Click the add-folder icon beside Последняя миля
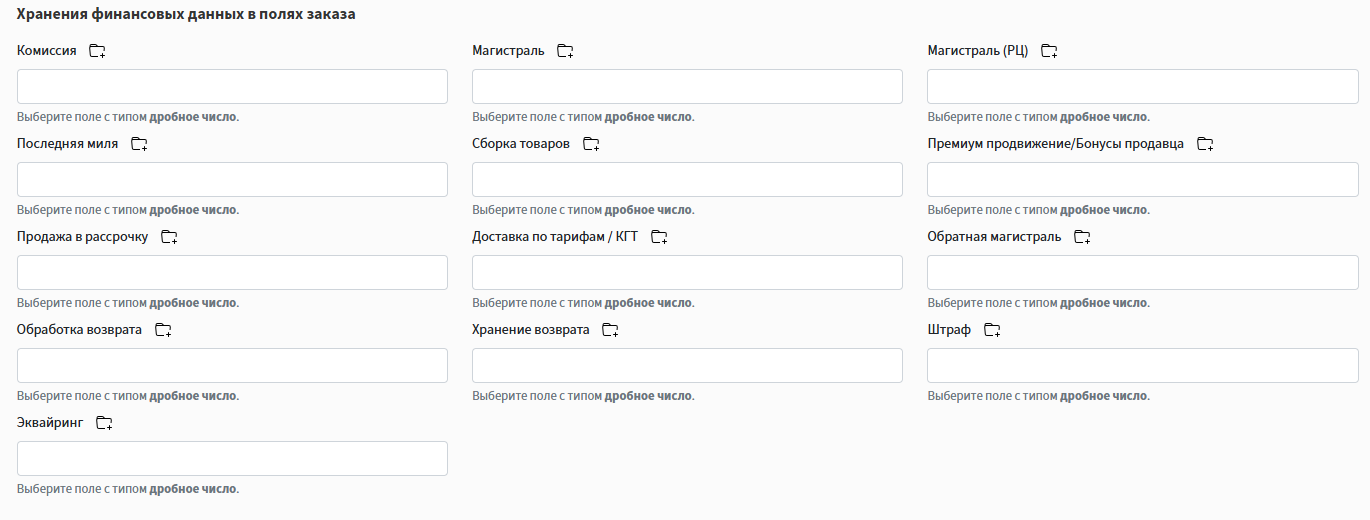This screenshot has height=520, width=1370. click(x=139, y=144)
